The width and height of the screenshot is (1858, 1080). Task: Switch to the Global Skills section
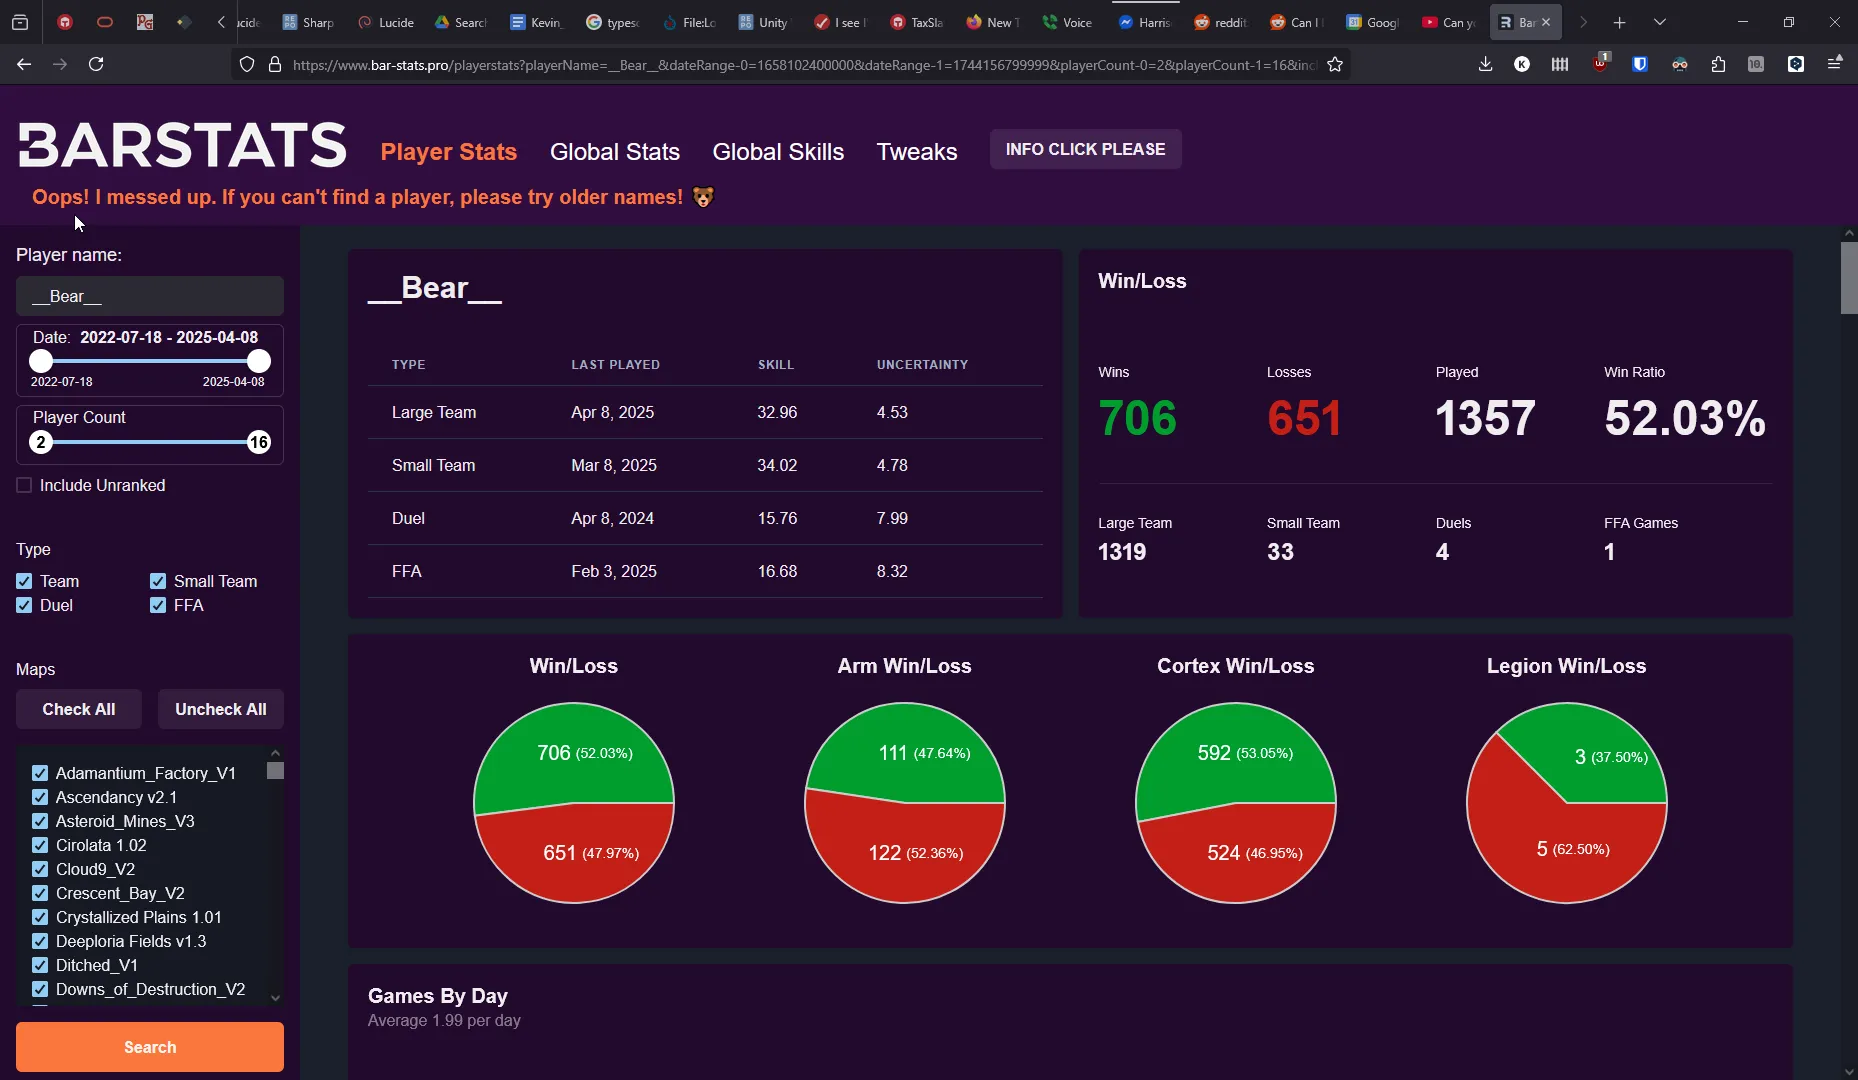(x=778, y=152)
